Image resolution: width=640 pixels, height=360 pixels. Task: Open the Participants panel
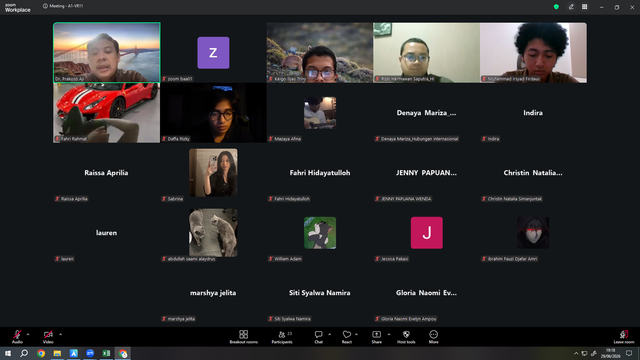(282, 337)
